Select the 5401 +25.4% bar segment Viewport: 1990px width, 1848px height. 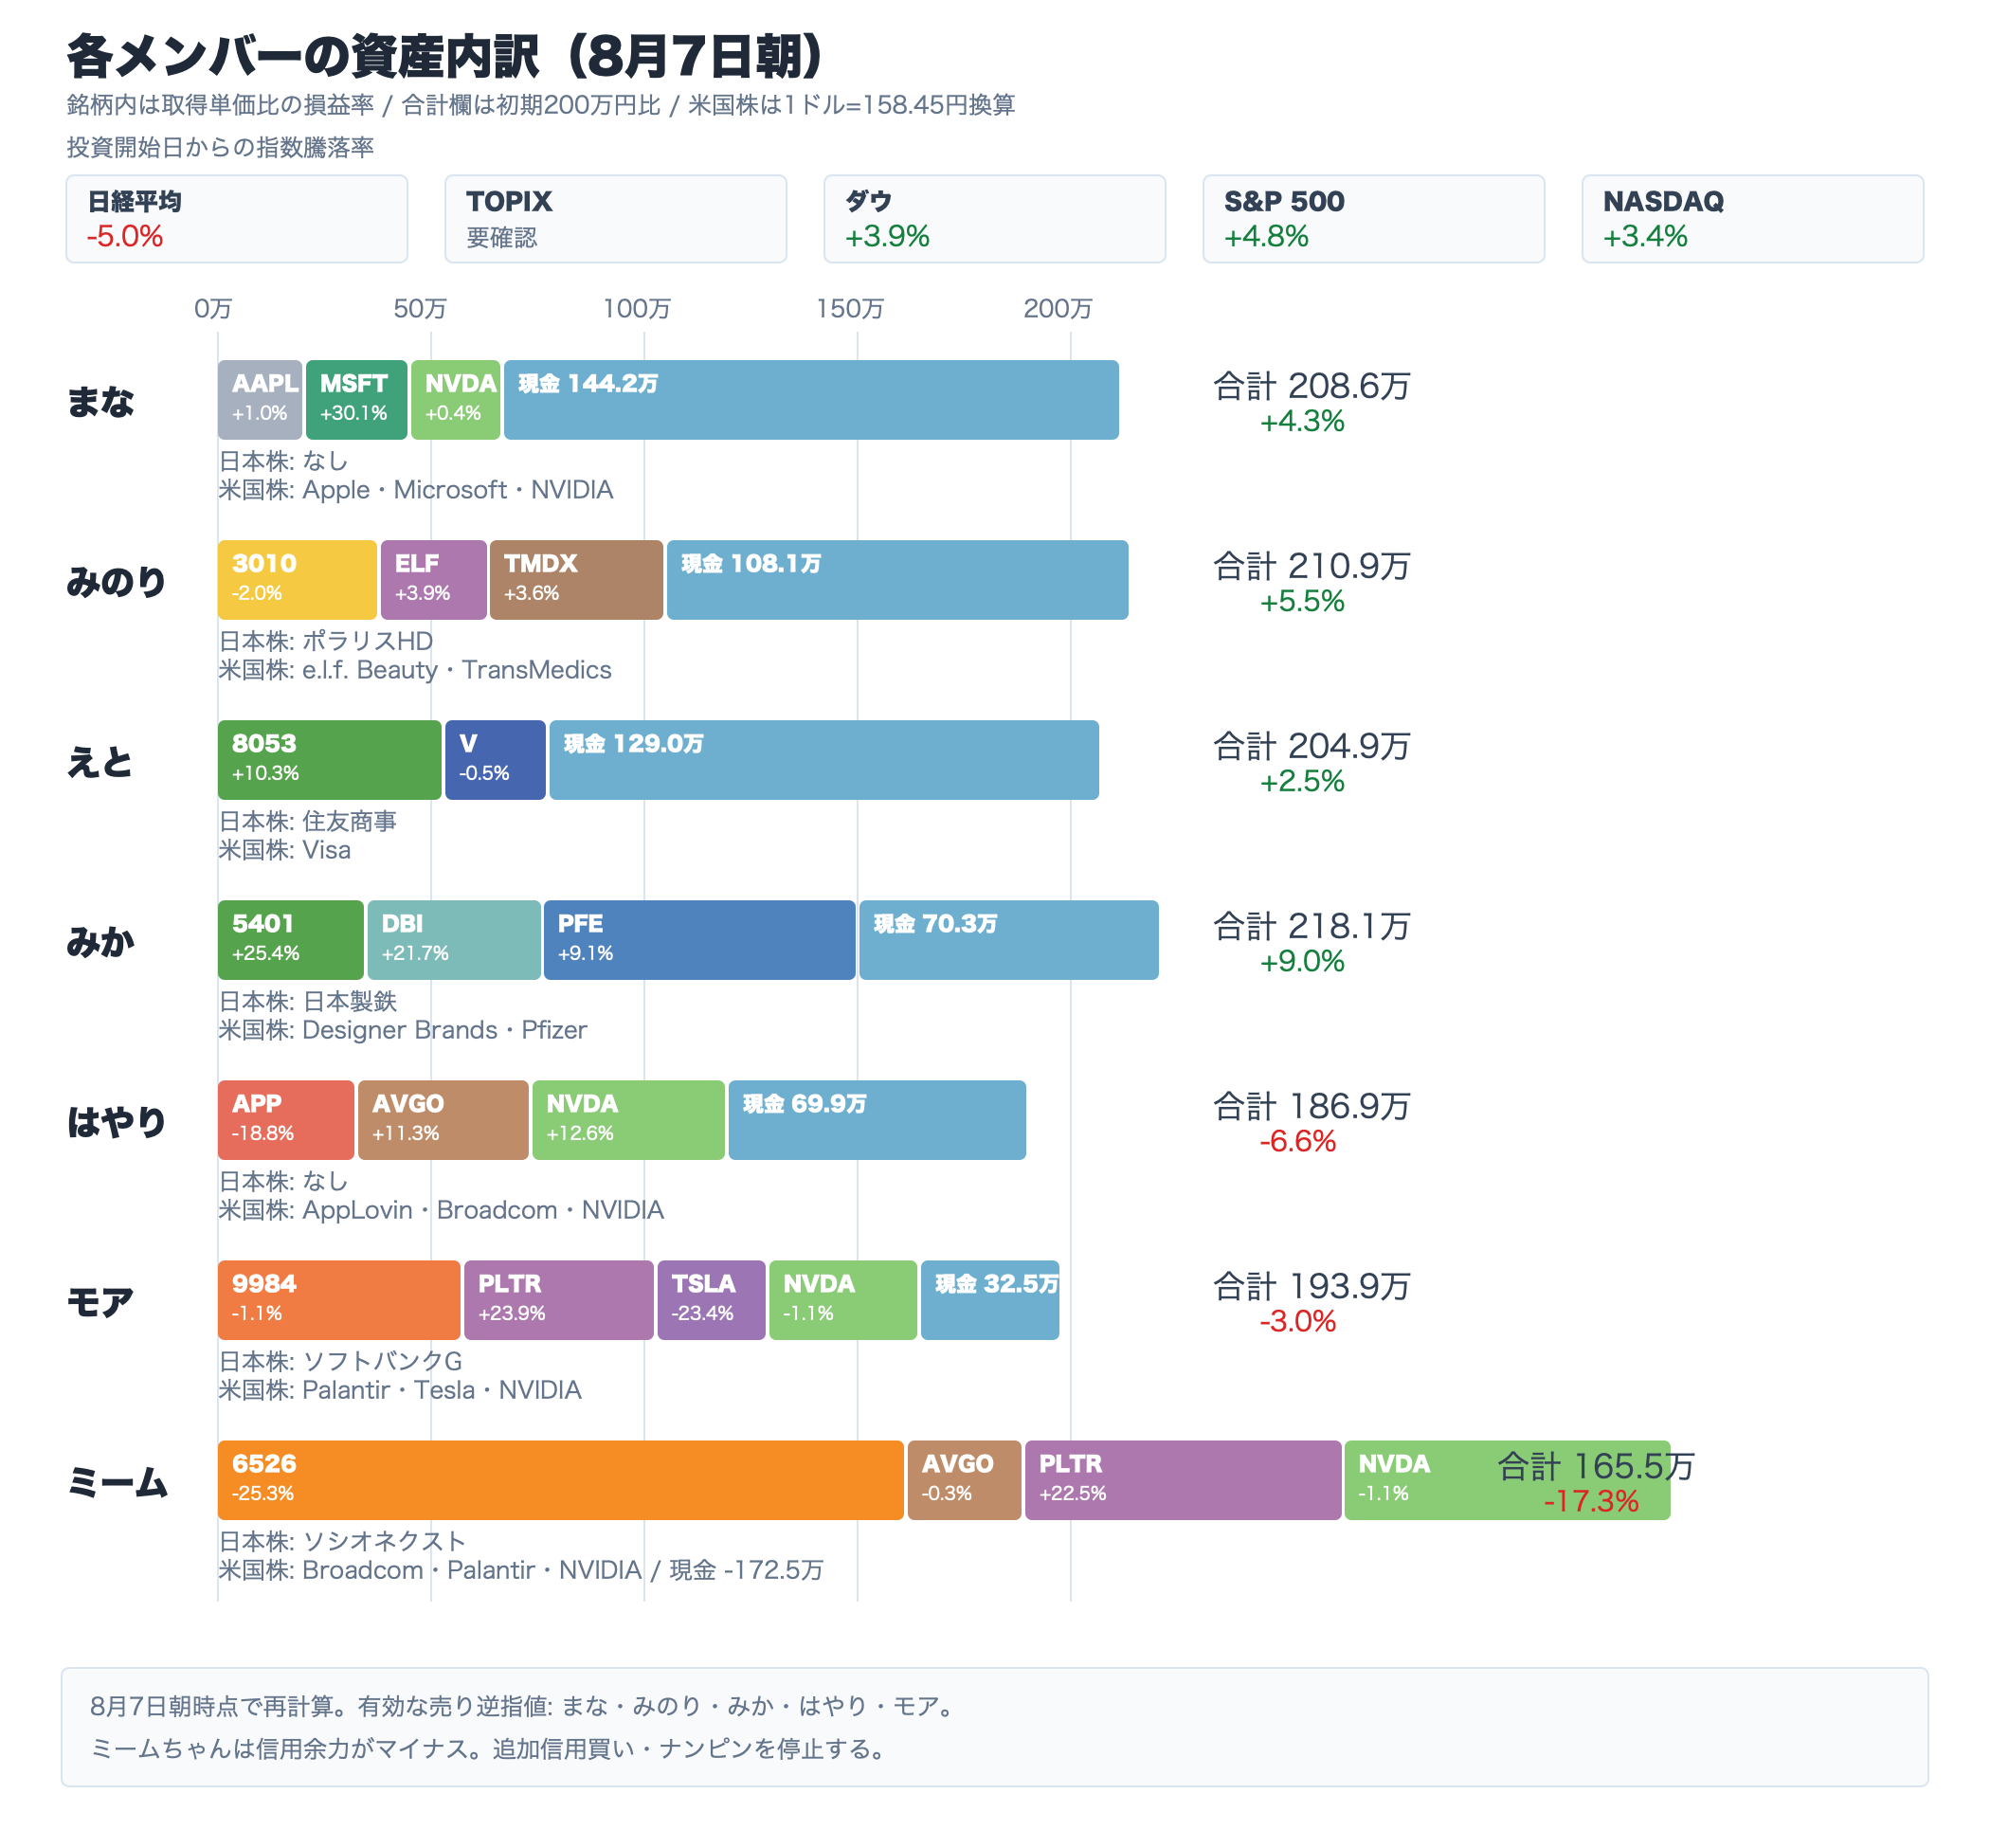[291, 940]
